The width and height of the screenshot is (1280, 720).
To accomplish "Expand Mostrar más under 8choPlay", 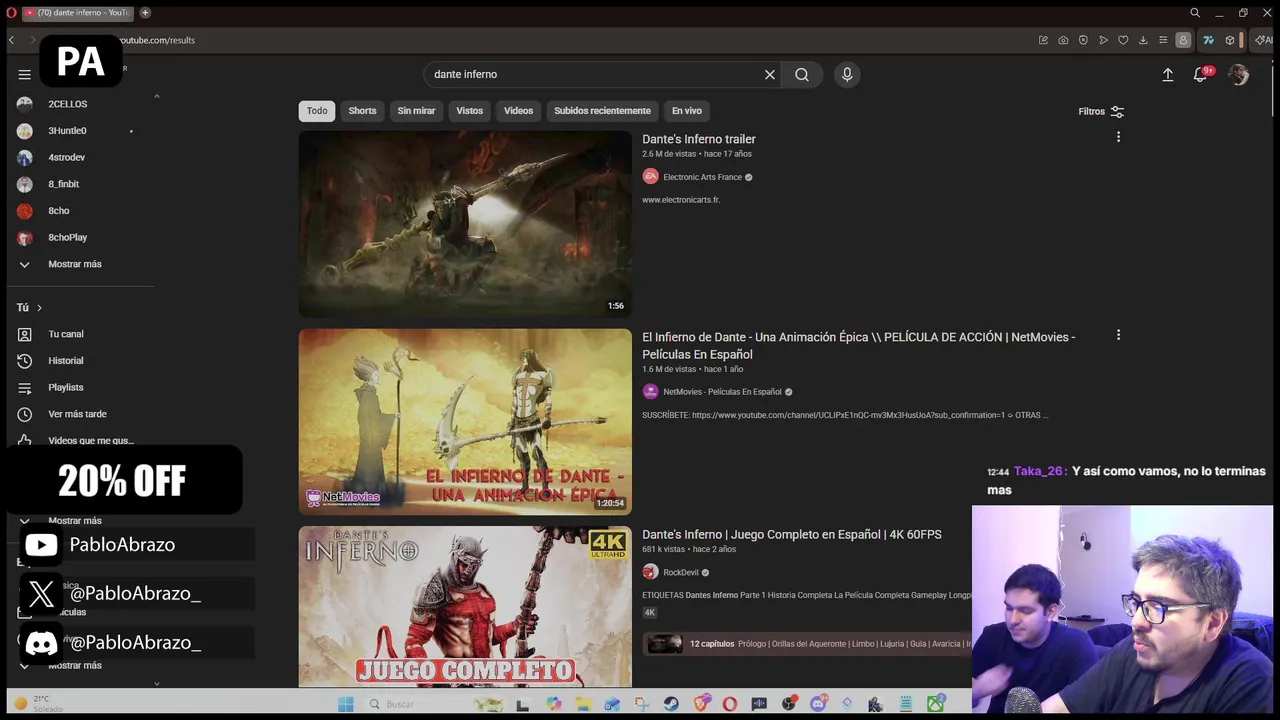I will pyautogui.click(x=75, y=264).
